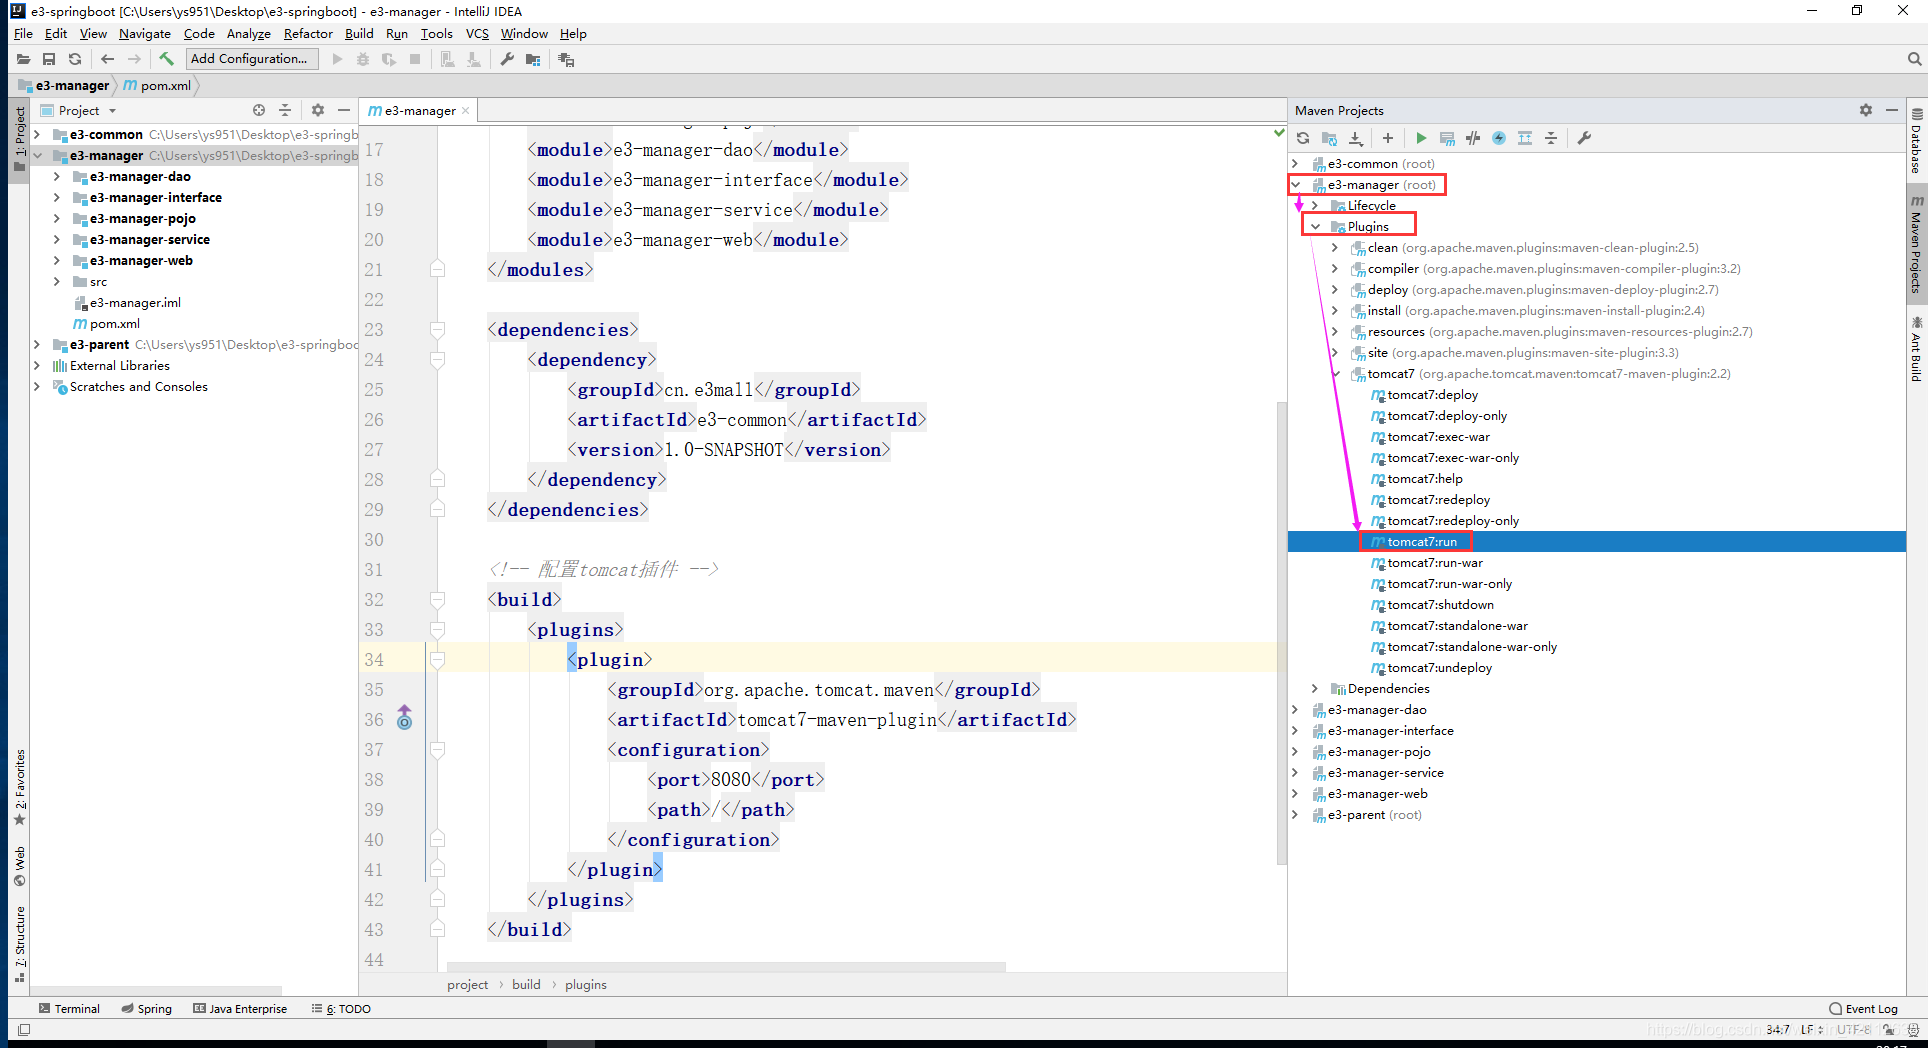
Task: Open Maven Projects panel gear options
Action: [1866, 110]
